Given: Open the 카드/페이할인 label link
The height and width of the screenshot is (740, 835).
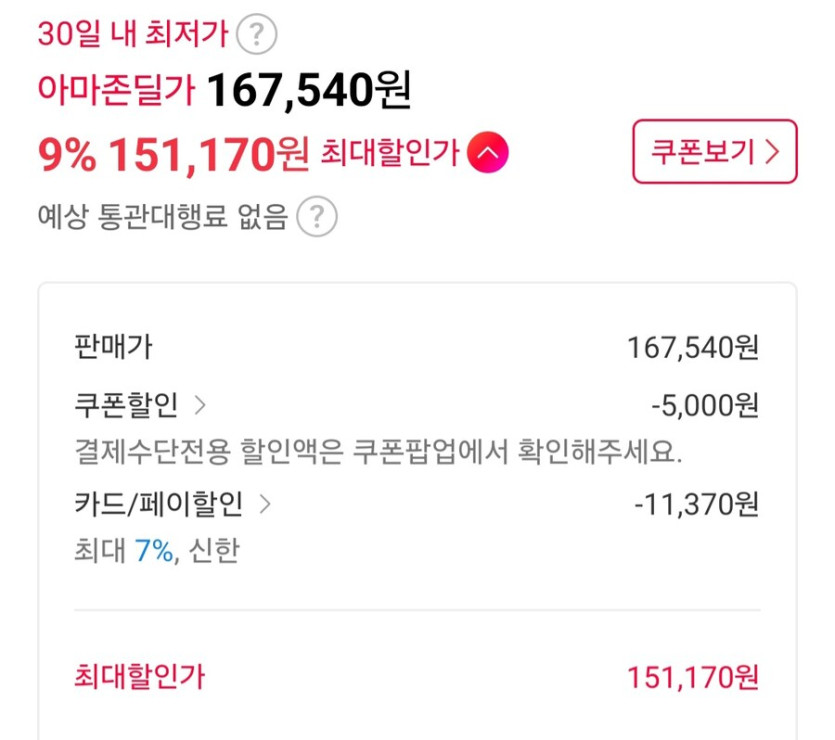Looking at the screenshot, I should click(158, 504).
